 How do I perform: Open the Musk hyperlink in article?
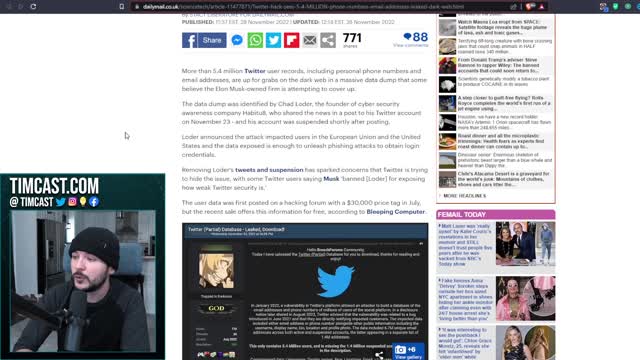tap(331, 179)
